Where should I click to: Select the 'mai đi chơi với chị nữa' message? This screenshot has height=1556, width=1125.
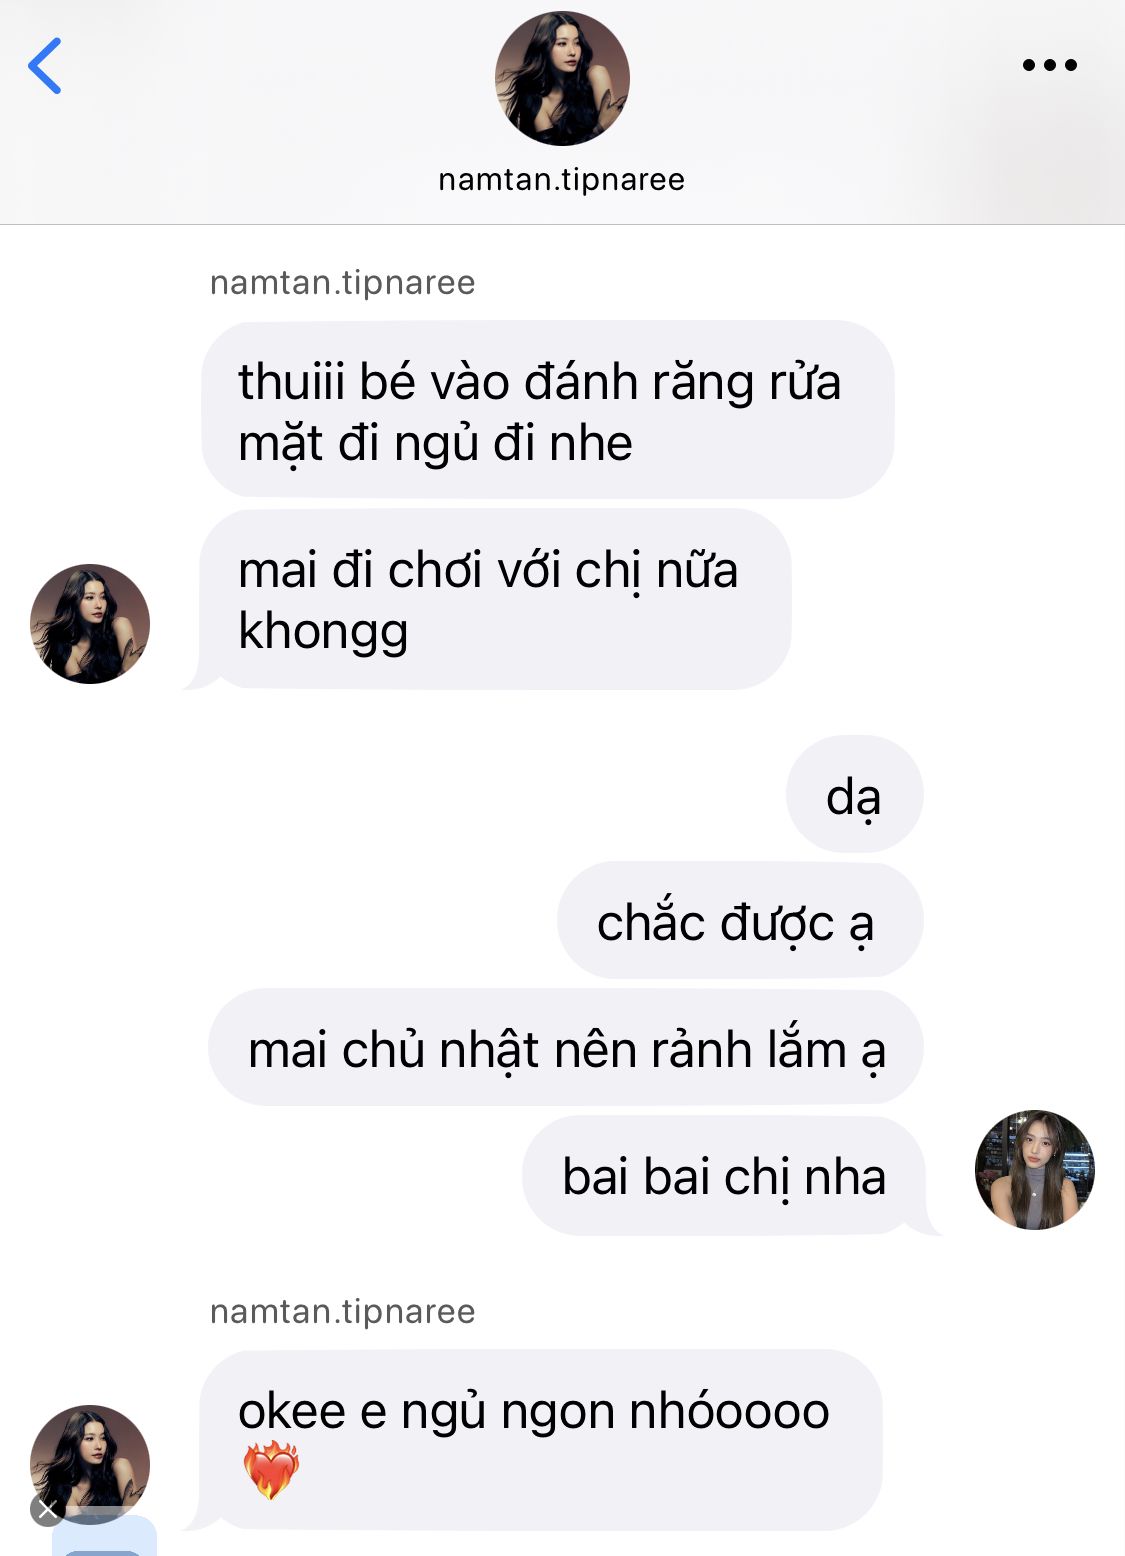(x=496, y=599)
